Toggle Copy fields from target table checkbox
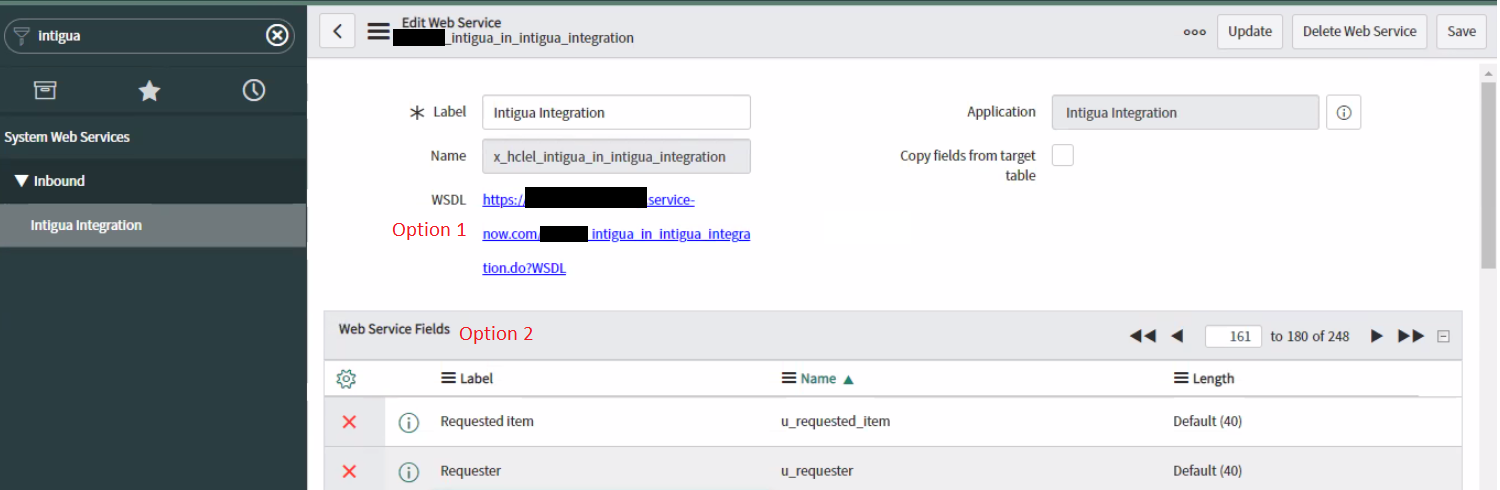1500x490 pixels. point(1062,156)
